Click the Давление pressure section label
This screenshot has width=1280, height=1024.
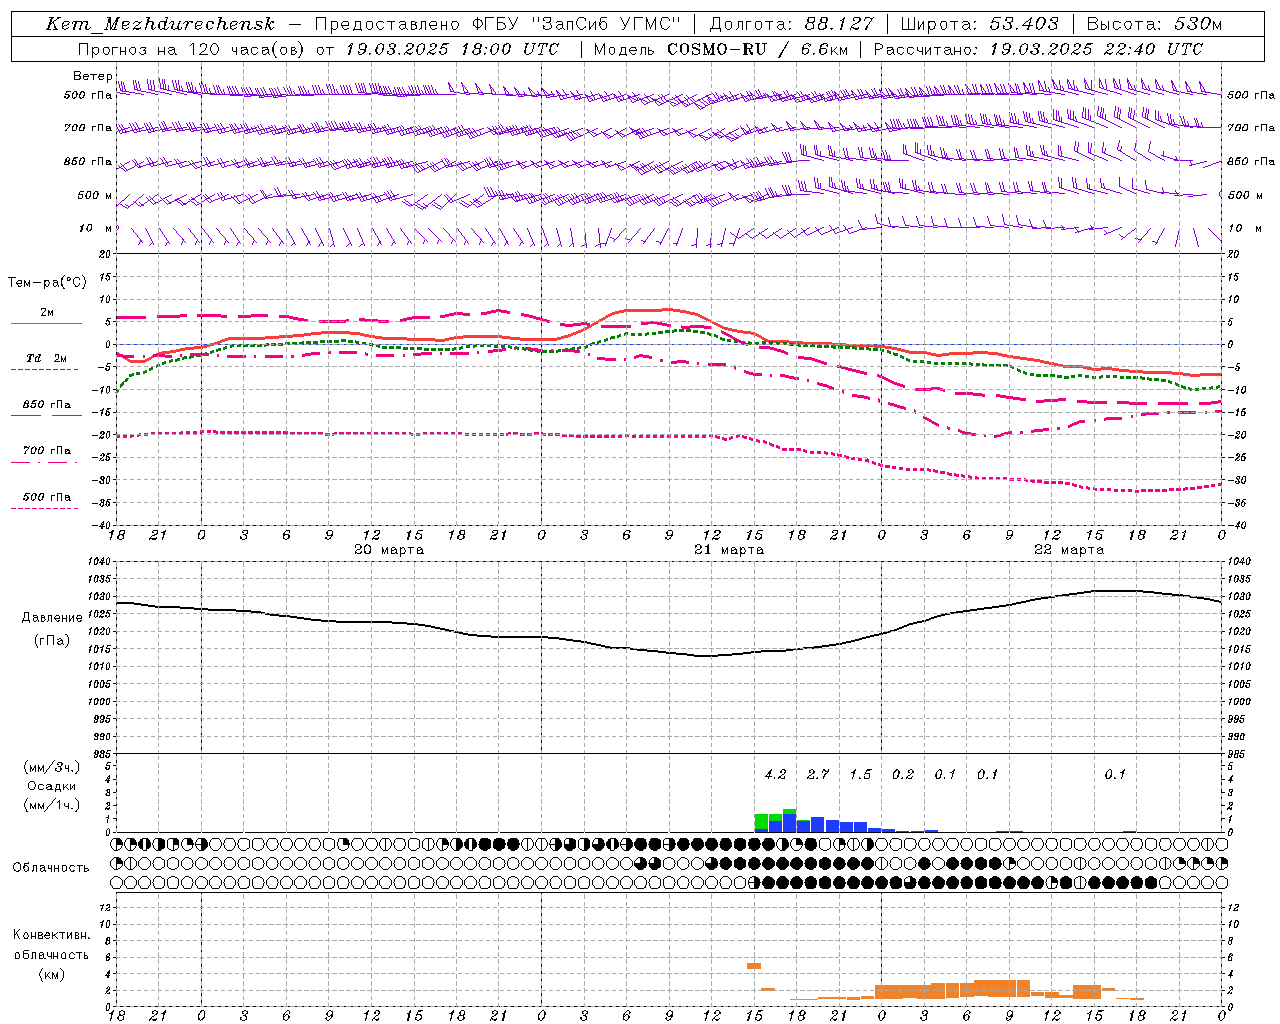tap(52, 618)
